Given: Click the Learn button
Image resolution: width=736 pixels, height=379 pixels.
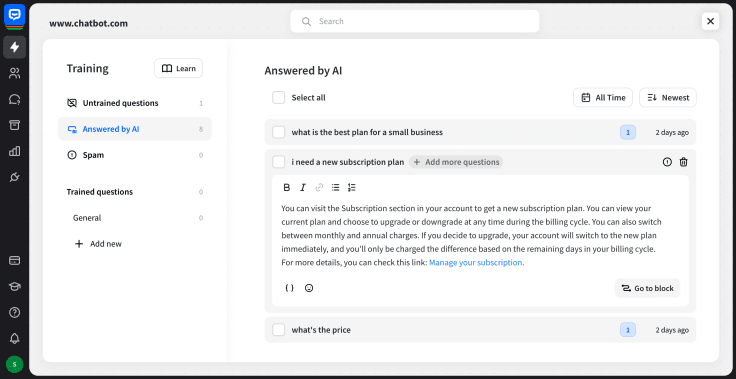Looking at the screenshot, I should [178, 69].
